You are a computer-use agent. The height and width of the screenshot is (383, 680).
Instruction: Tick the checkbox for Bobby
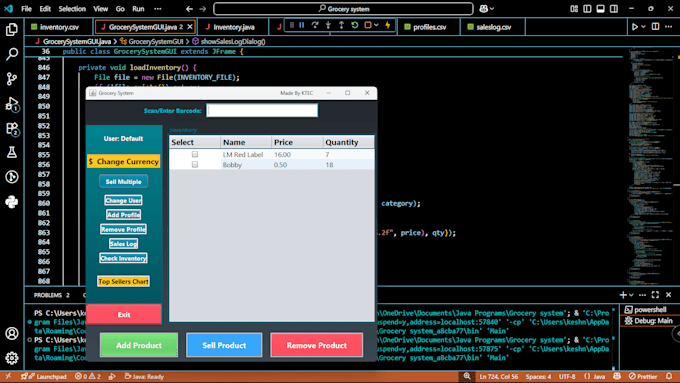pyautogui.click(x=195, y=165)
